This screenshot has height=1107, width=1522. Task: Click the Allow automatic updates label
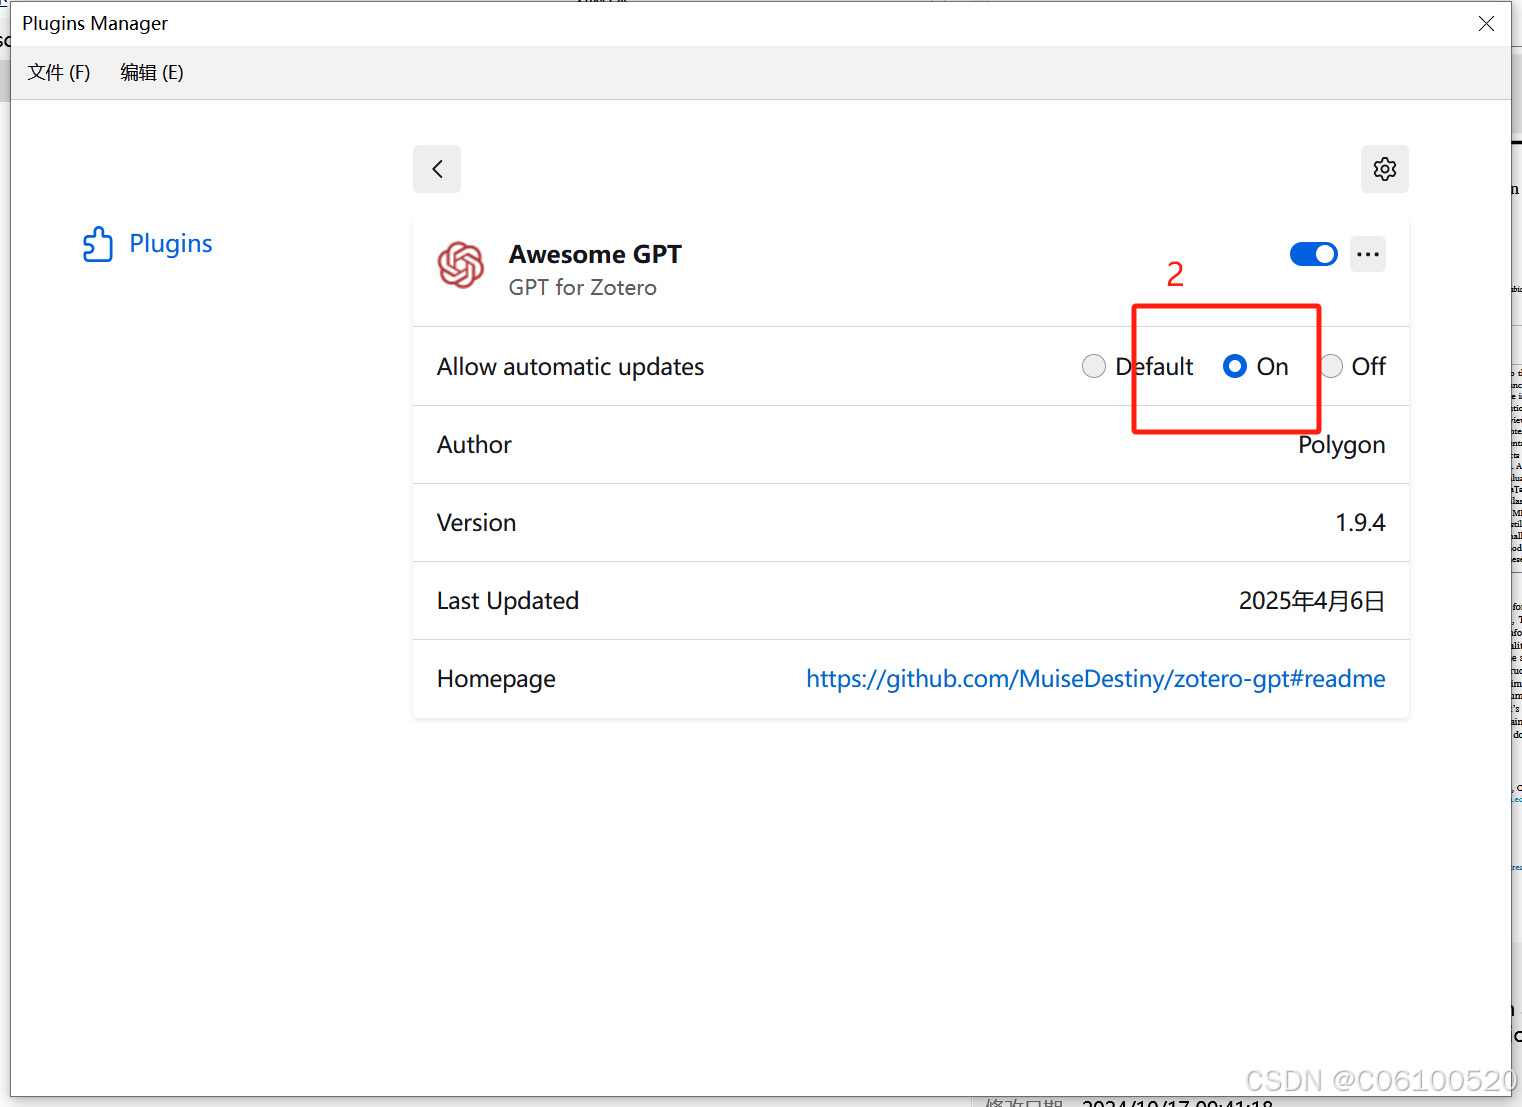pos(570,367)
